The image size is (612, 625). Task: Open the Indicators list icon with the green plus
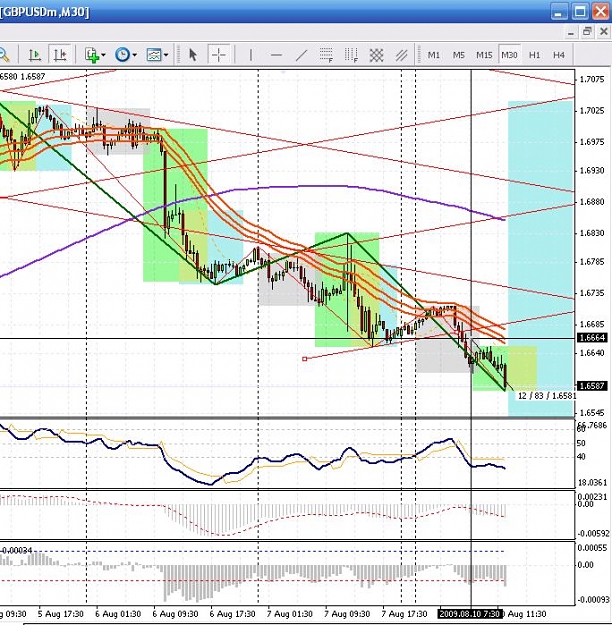click(92, 55)
